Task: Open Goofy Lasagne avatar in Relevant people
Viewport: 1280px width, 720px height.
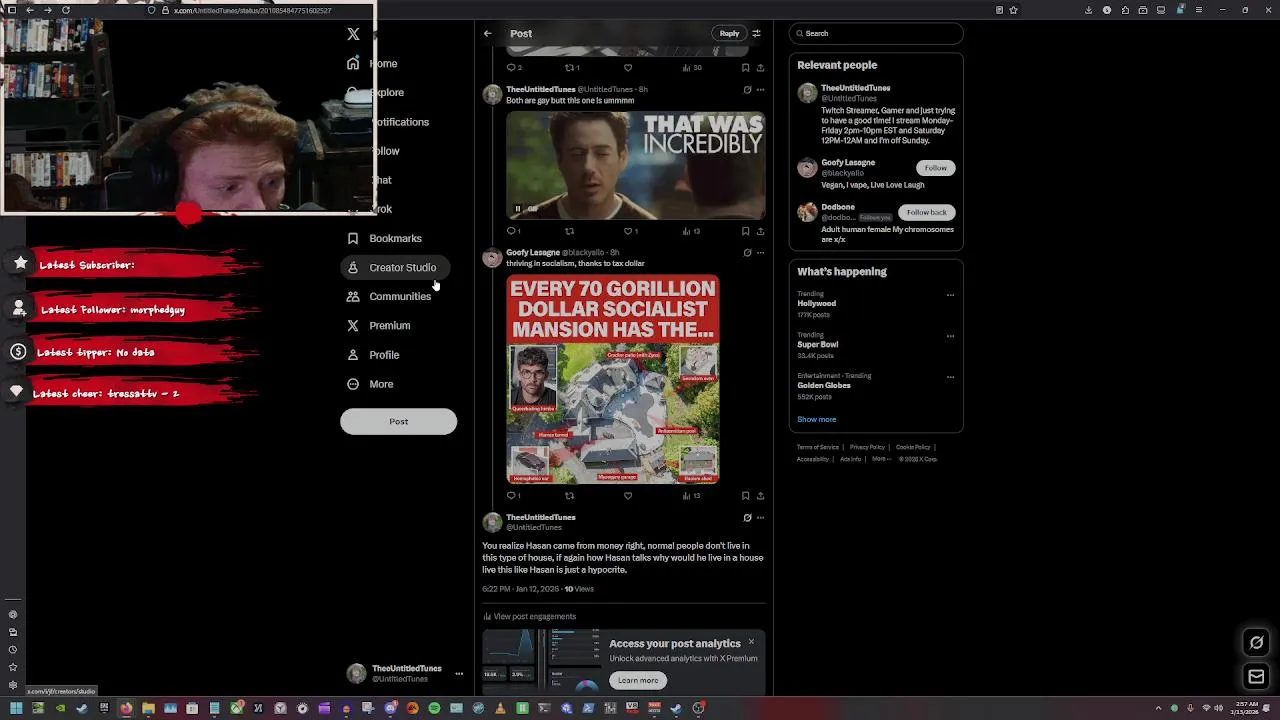Action: pyautogui.click(x=807, y=168)
